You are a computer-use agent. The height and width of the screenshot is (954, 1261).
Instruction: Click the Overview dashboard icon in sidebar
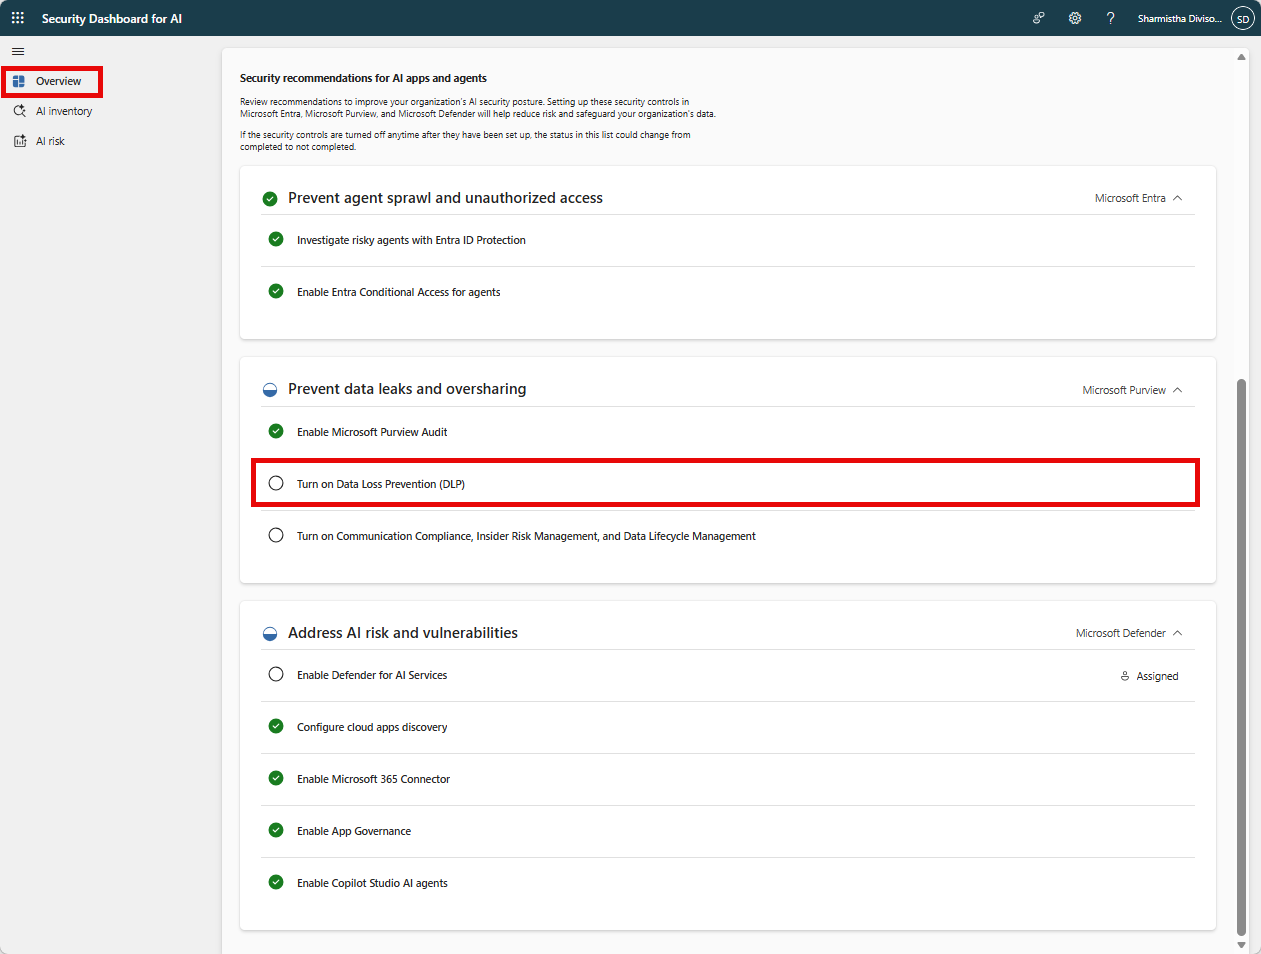tap(19, 81)
